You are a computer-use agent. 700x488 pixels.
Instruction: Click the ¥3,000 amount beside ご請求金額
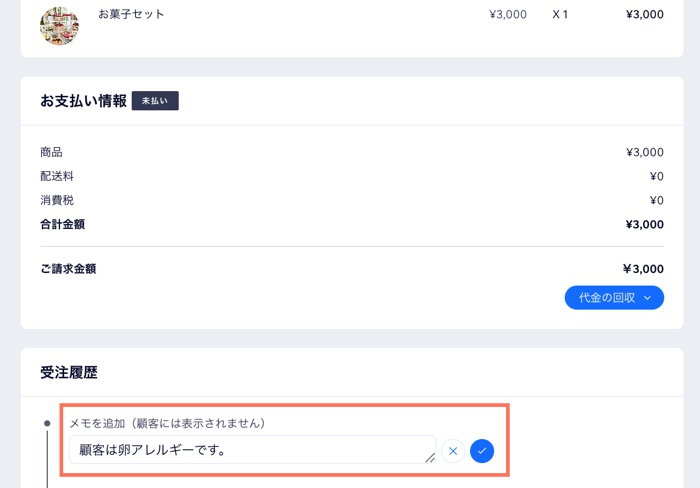(643, 269)
